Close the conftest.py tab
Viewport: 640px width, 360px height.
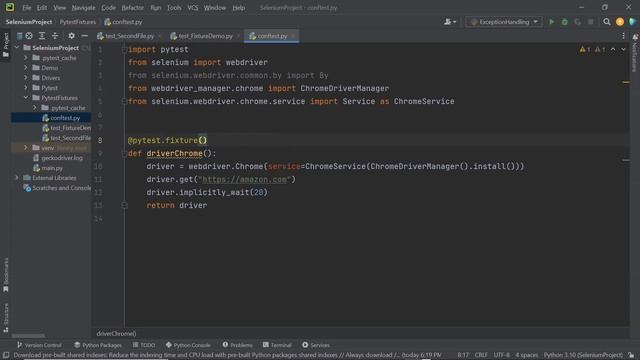coord(293,36)
